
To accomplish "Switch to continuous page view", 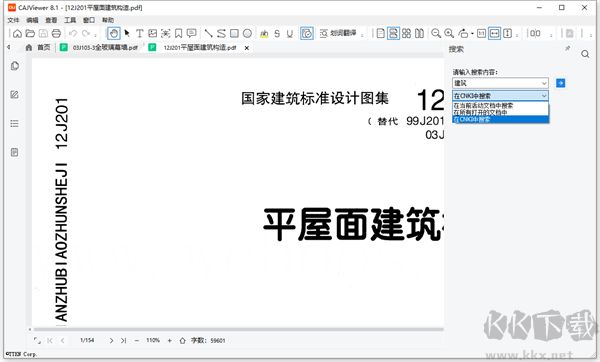I will click(393, 34).
